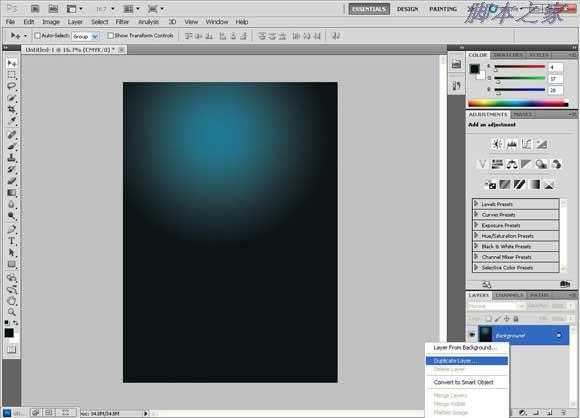Enable the Auto-Select checkbox
This screenshot has height=418, width=580.
(x=37, y=36)
